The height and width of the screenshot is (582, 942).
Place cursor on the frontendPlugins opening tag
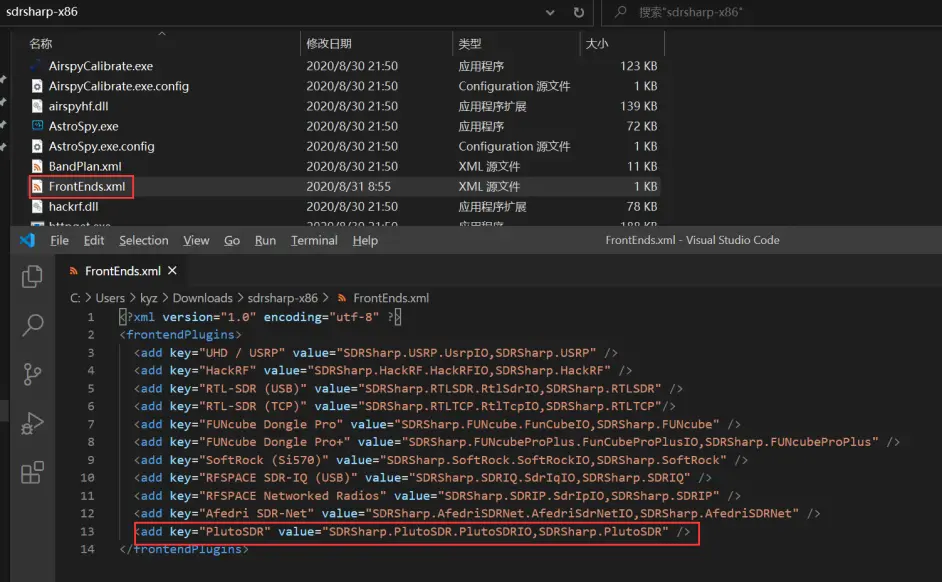180,335
